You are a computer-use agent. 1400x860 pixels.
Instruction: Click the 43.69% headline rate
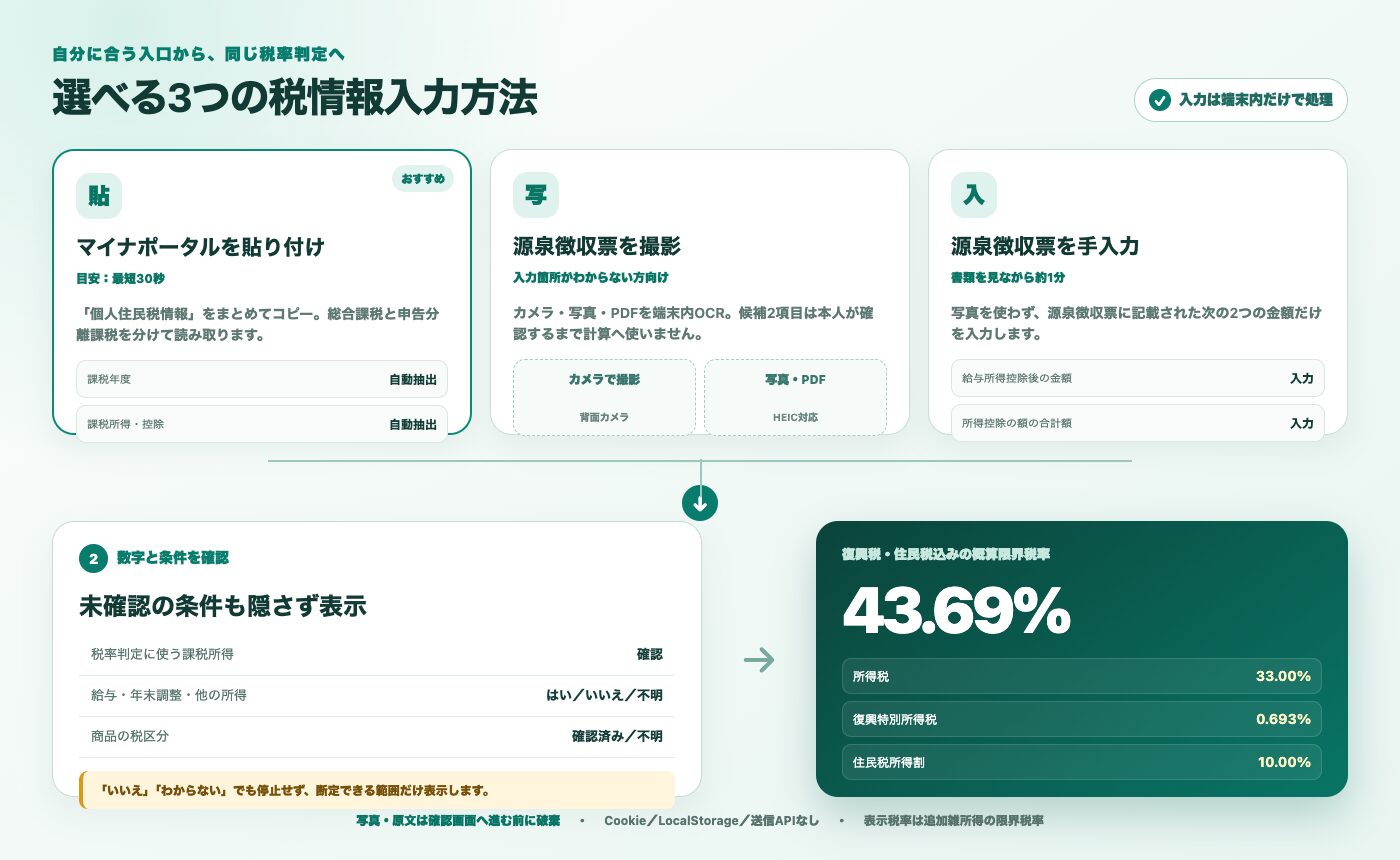coord(956,611)
